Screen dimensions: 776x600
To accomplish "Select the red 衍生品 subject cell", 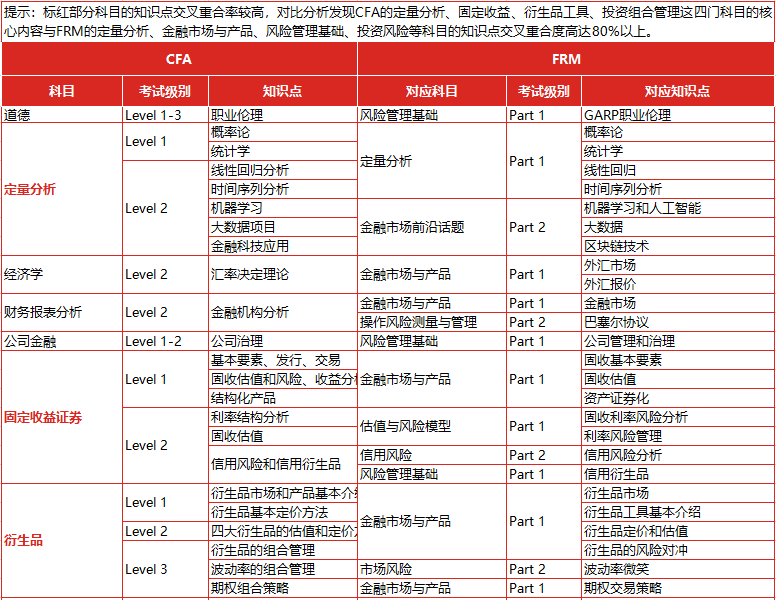I will pos(62,541).
